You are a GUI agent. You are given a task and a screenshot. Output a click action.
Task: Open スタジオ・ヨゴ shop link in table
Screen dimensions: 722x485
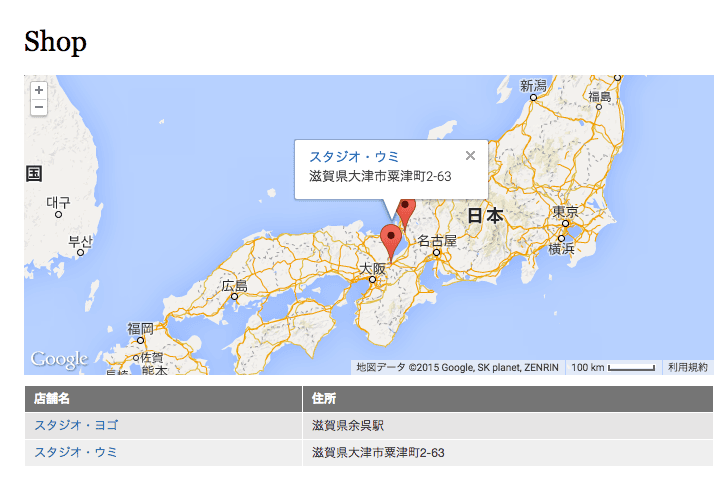[x=76, y=425]
